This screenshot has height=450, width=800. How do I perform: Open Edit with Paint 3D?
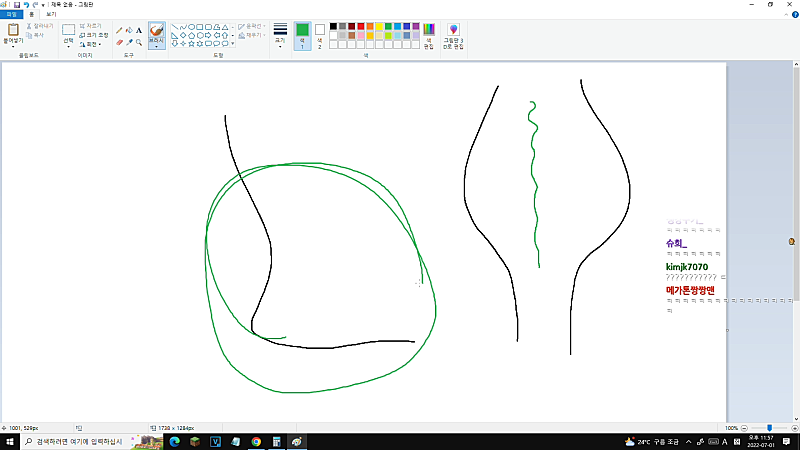tap(453, 36)
